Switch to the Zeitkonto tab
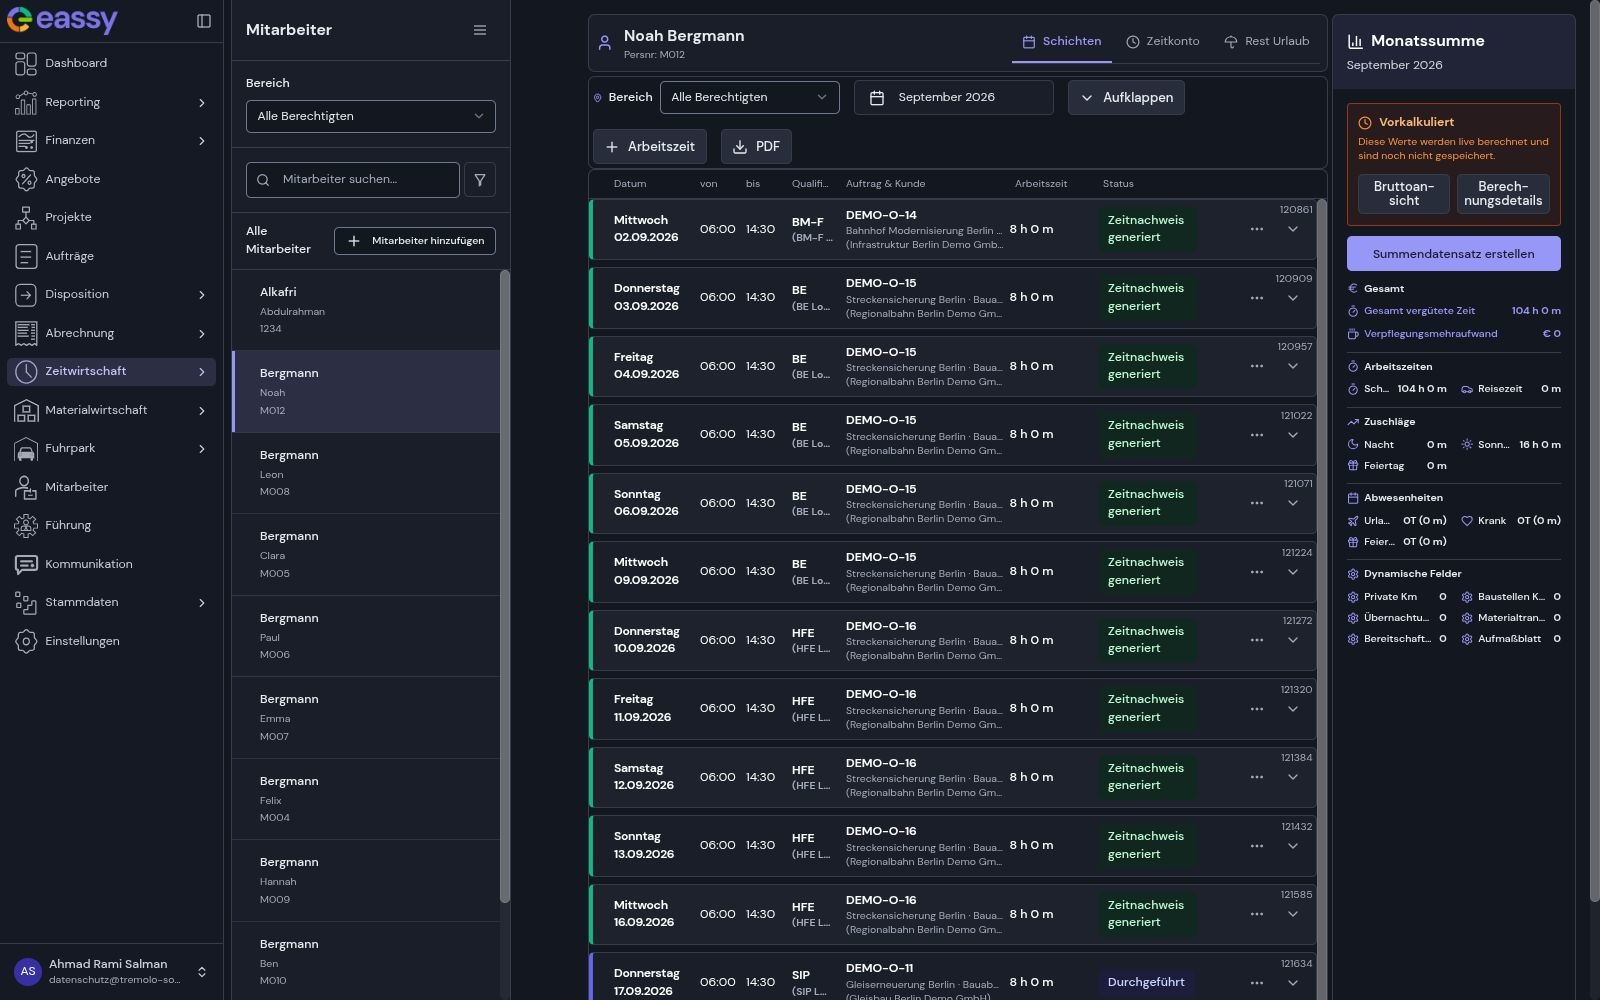Image resolution: width=1600 pixels, height=1000 pixels. point(1162,42)
